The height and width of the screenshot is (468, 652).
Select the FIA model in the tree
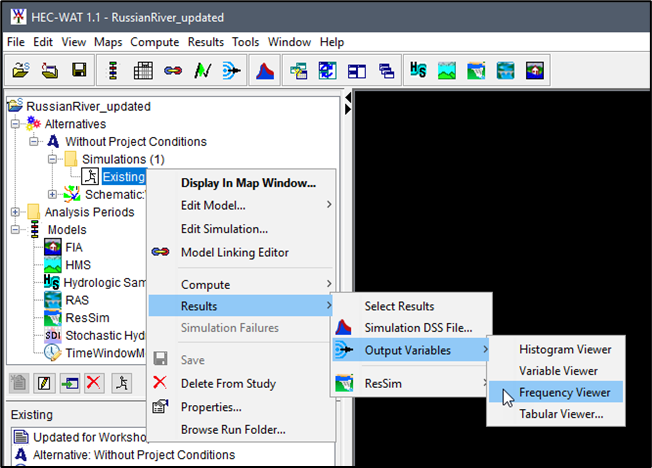click(x=74, y=248)
